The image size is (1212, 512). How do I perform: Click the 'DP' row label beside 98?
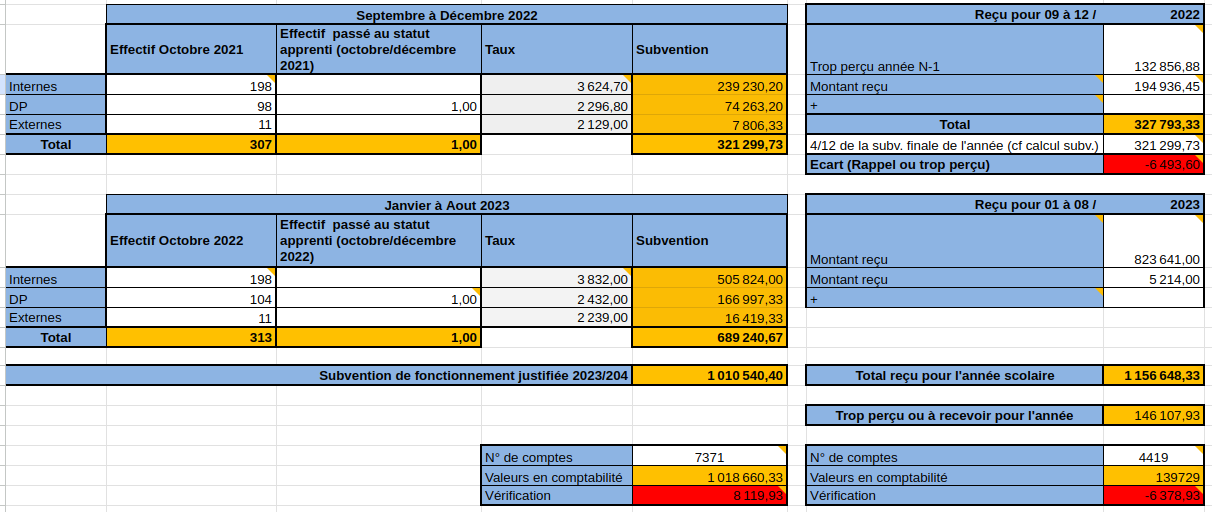tap(56, 105)
